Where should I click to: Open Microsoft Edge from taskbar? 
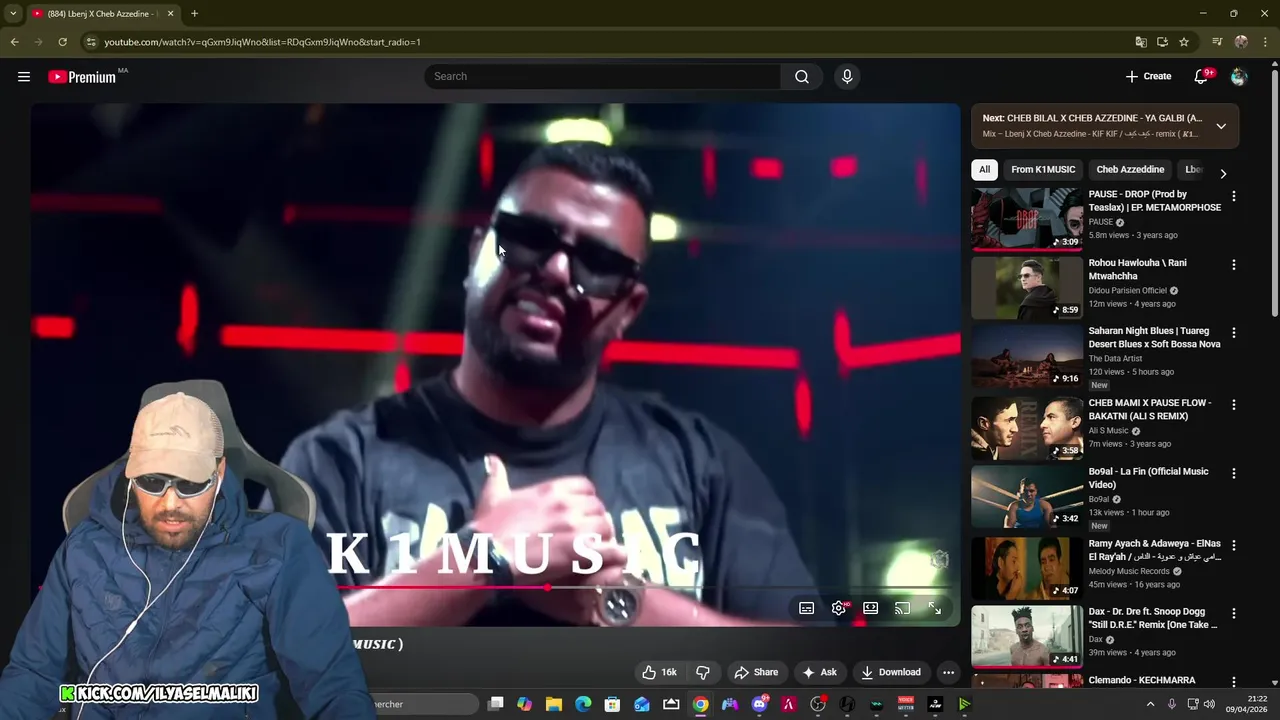coord(583,704)
